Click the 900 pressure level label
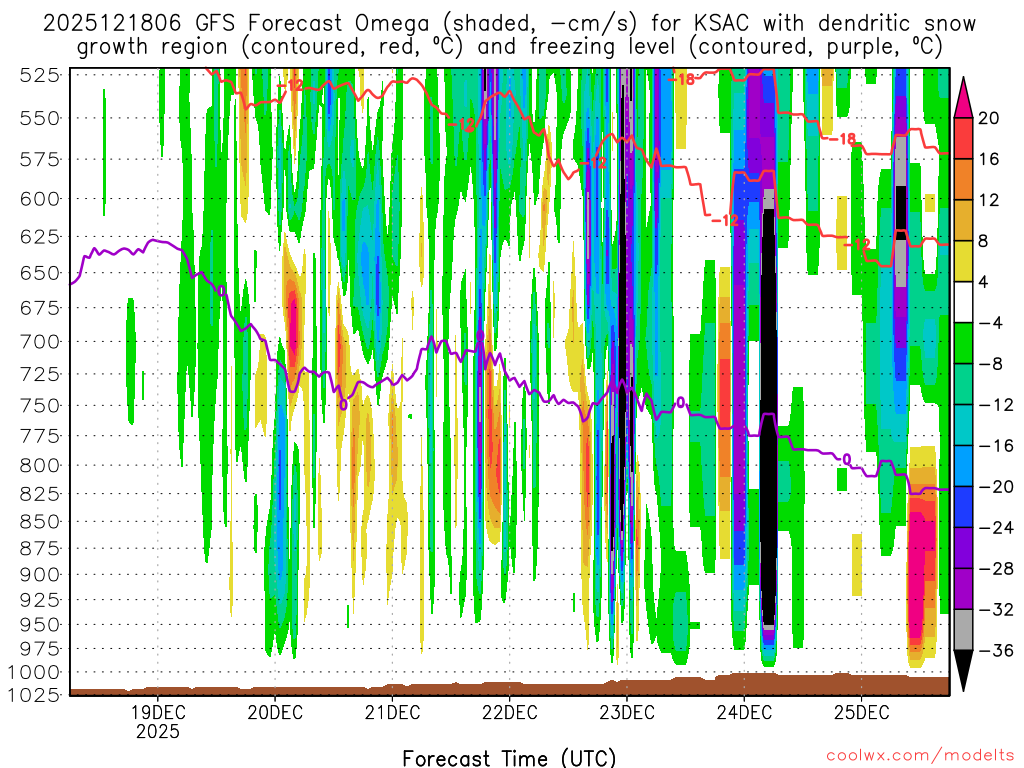The width and height of the screenshot is (1024, 768). (x=40, y=575)
